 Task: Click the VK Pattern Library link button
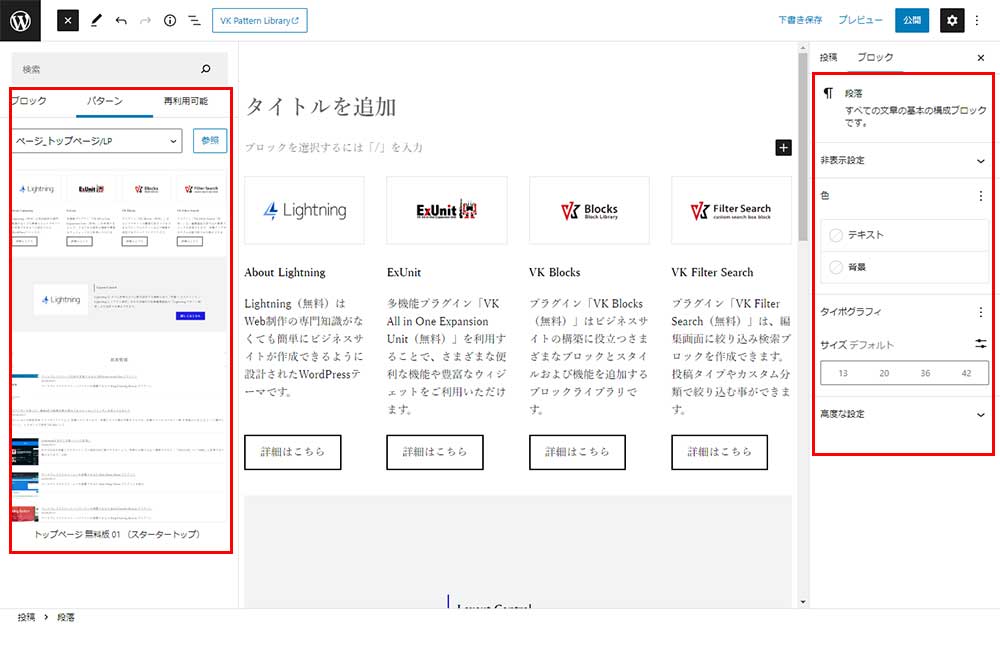(259, 20)
